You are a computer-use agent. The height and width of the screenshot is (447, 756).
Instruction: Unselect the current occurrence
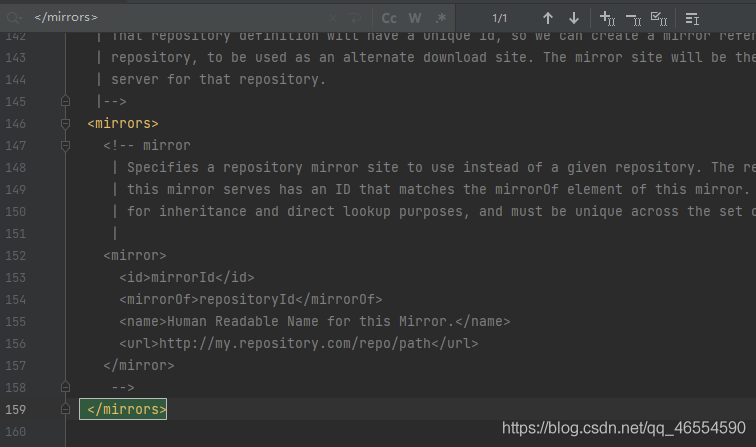coord(633,18)
